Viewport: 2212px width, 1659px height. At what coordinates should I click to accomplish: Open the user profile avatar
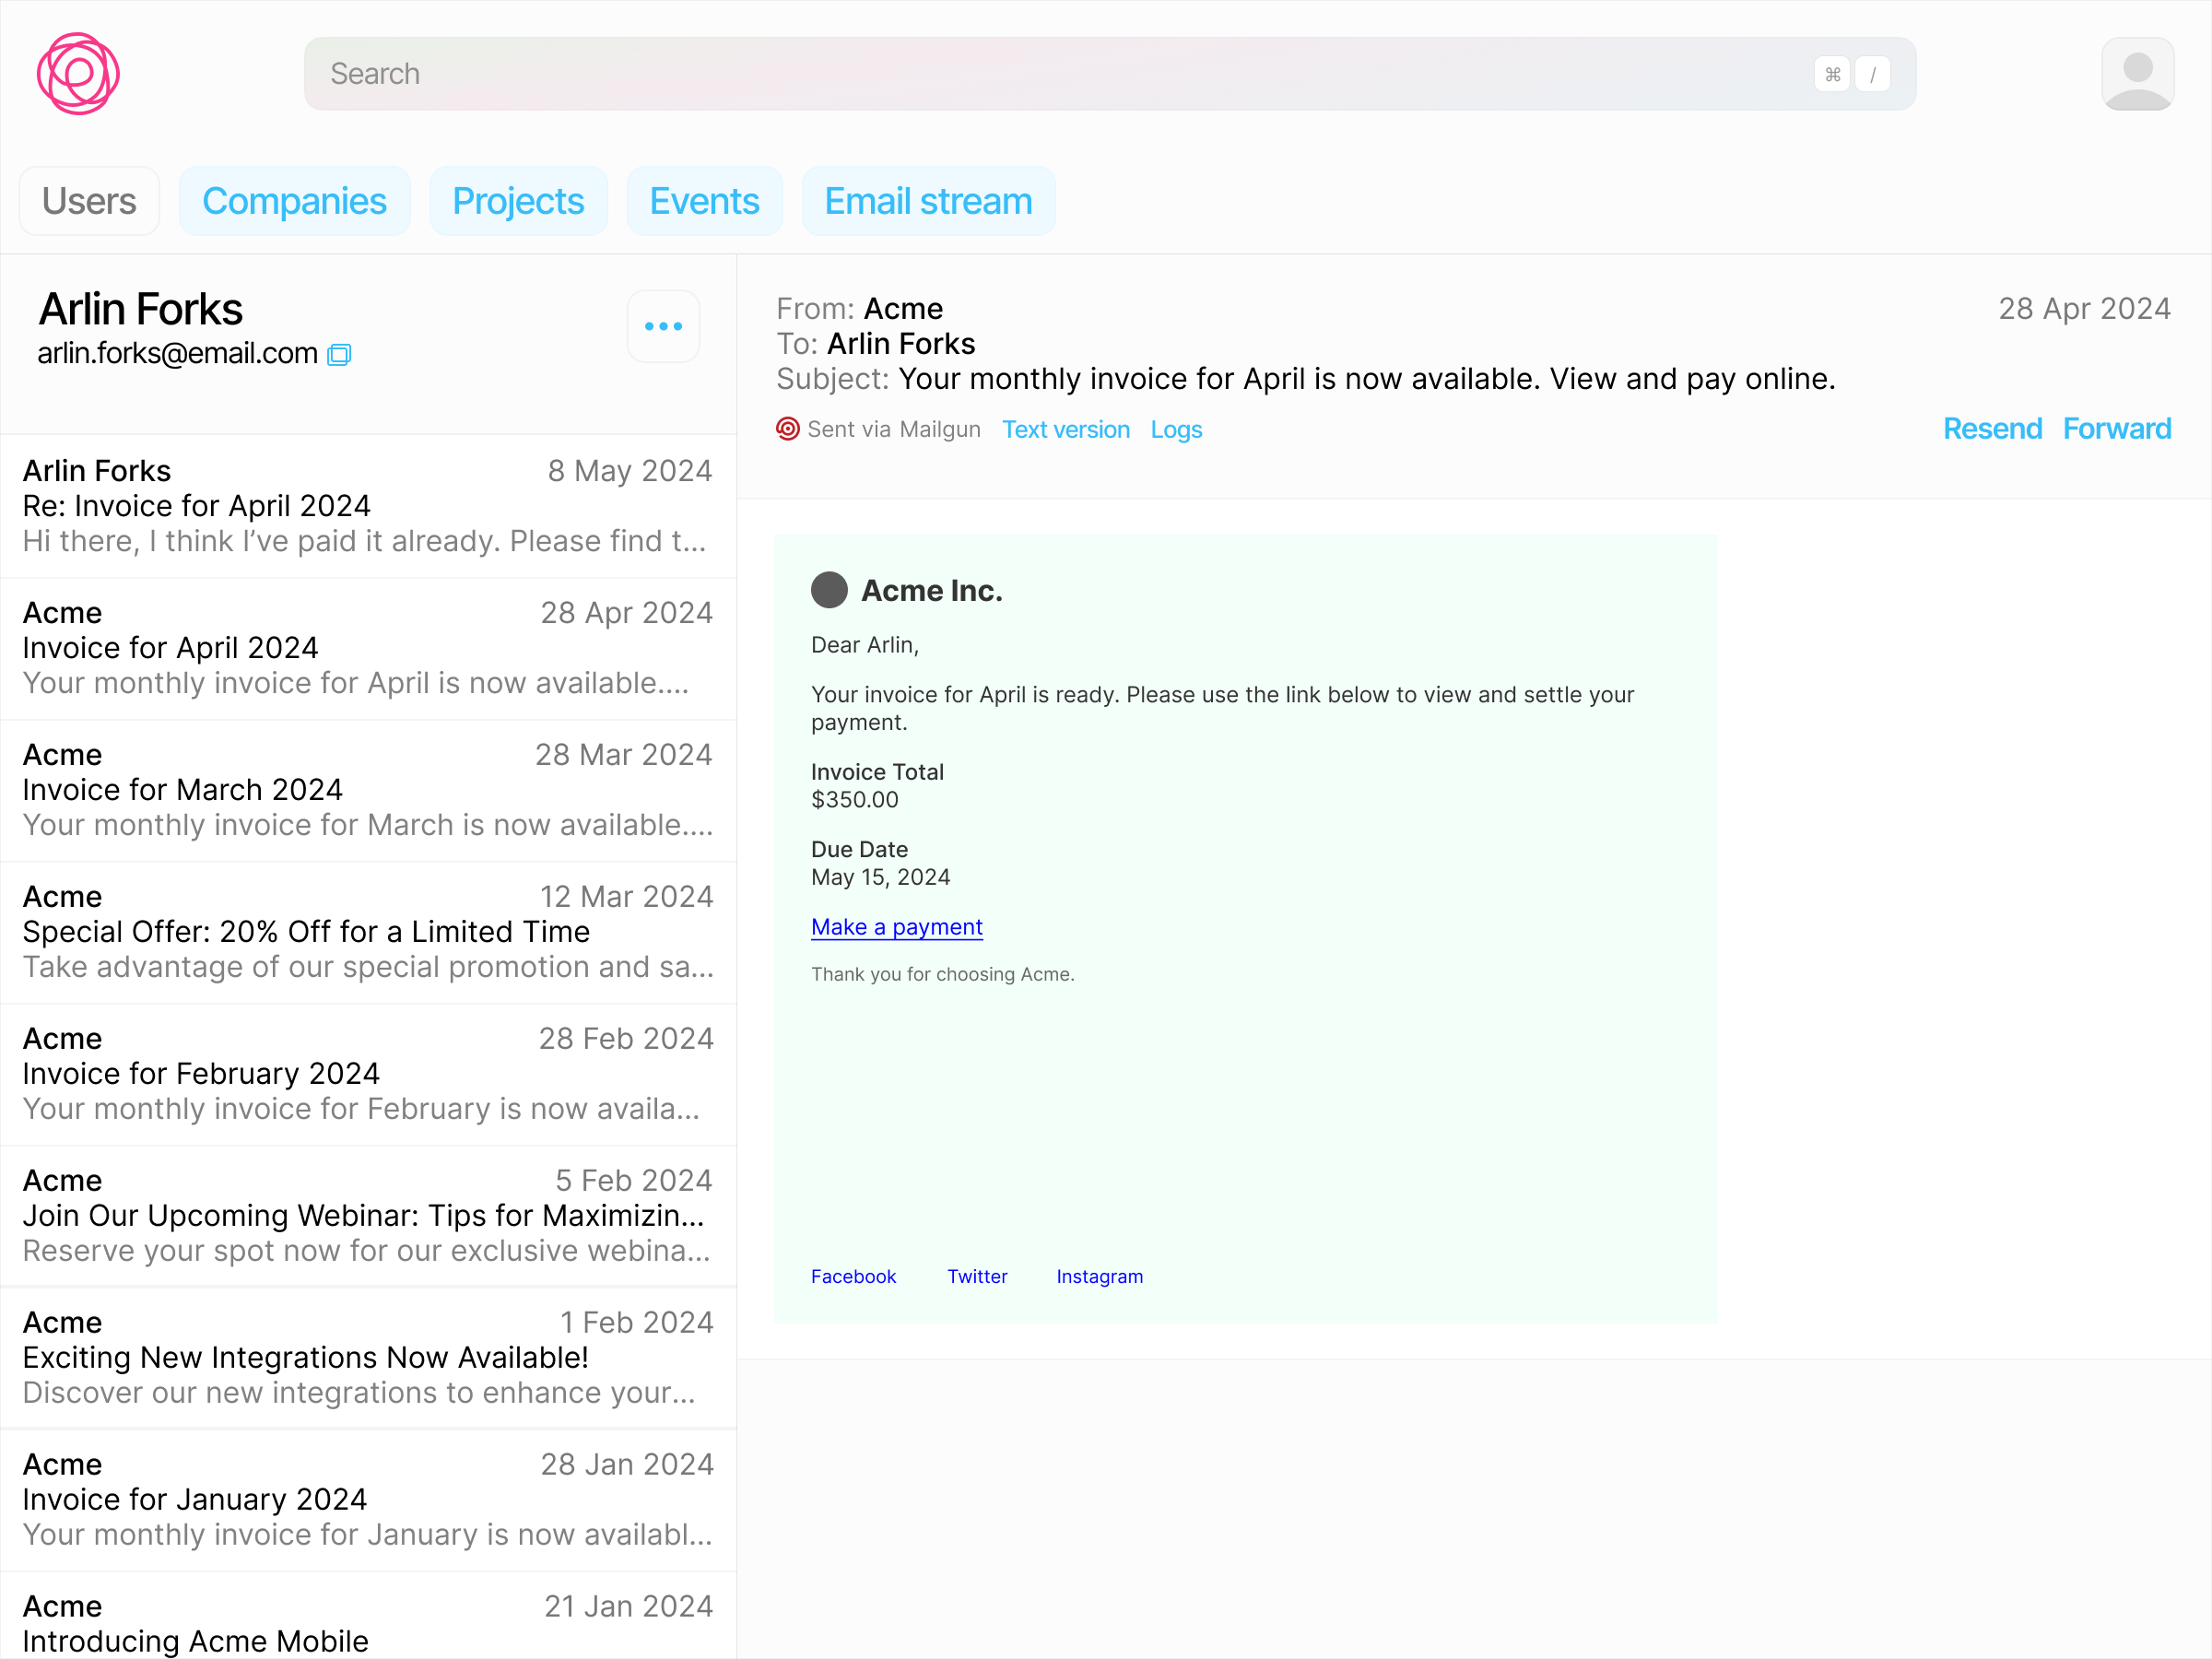pyautogui.click(x=2136, y=74)
